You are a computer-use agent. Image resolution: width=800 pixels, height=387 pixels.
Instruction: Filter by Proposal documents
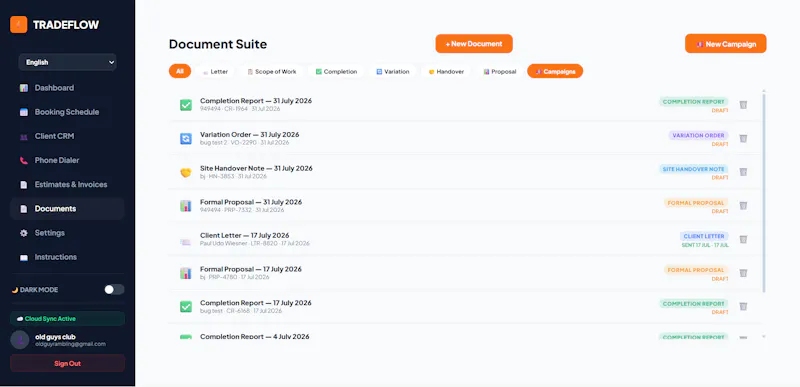point(500,71)
